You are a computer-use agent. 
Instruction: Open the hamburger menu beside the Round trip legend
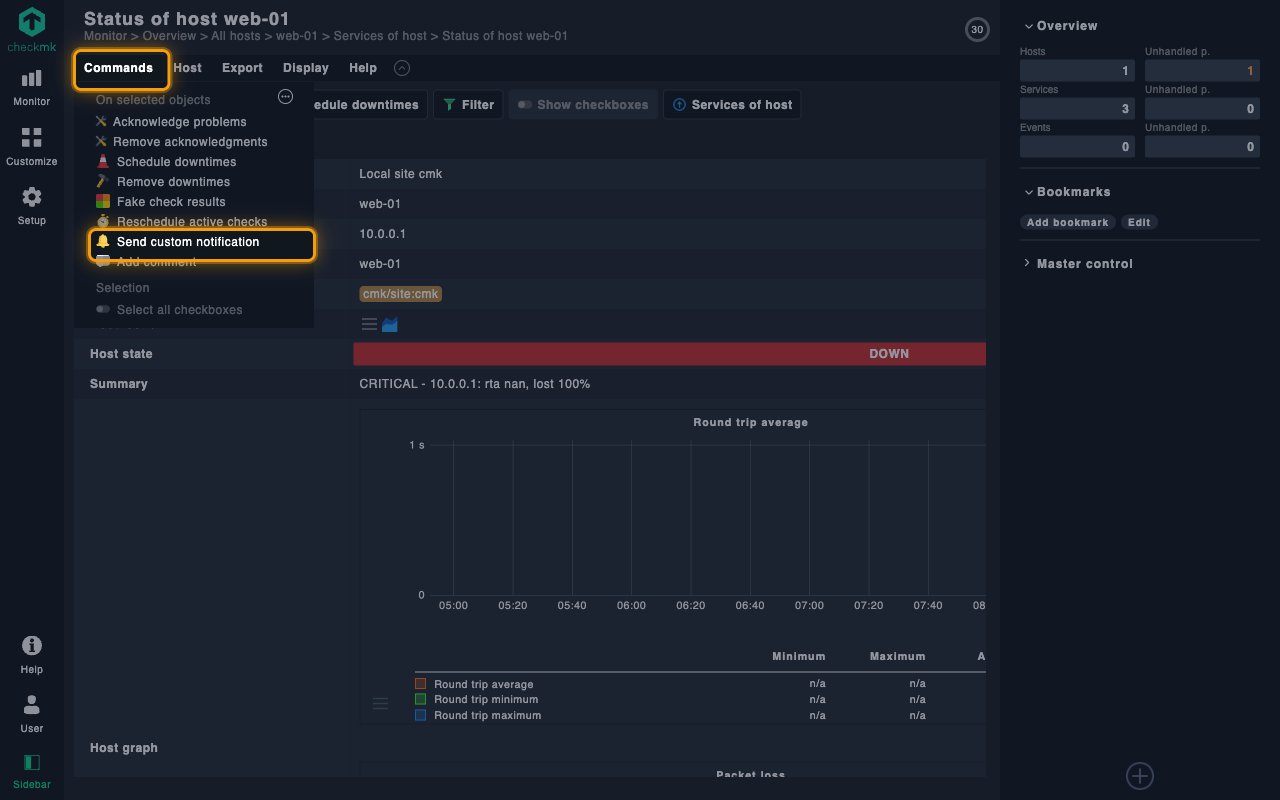[x=380, y=704]
